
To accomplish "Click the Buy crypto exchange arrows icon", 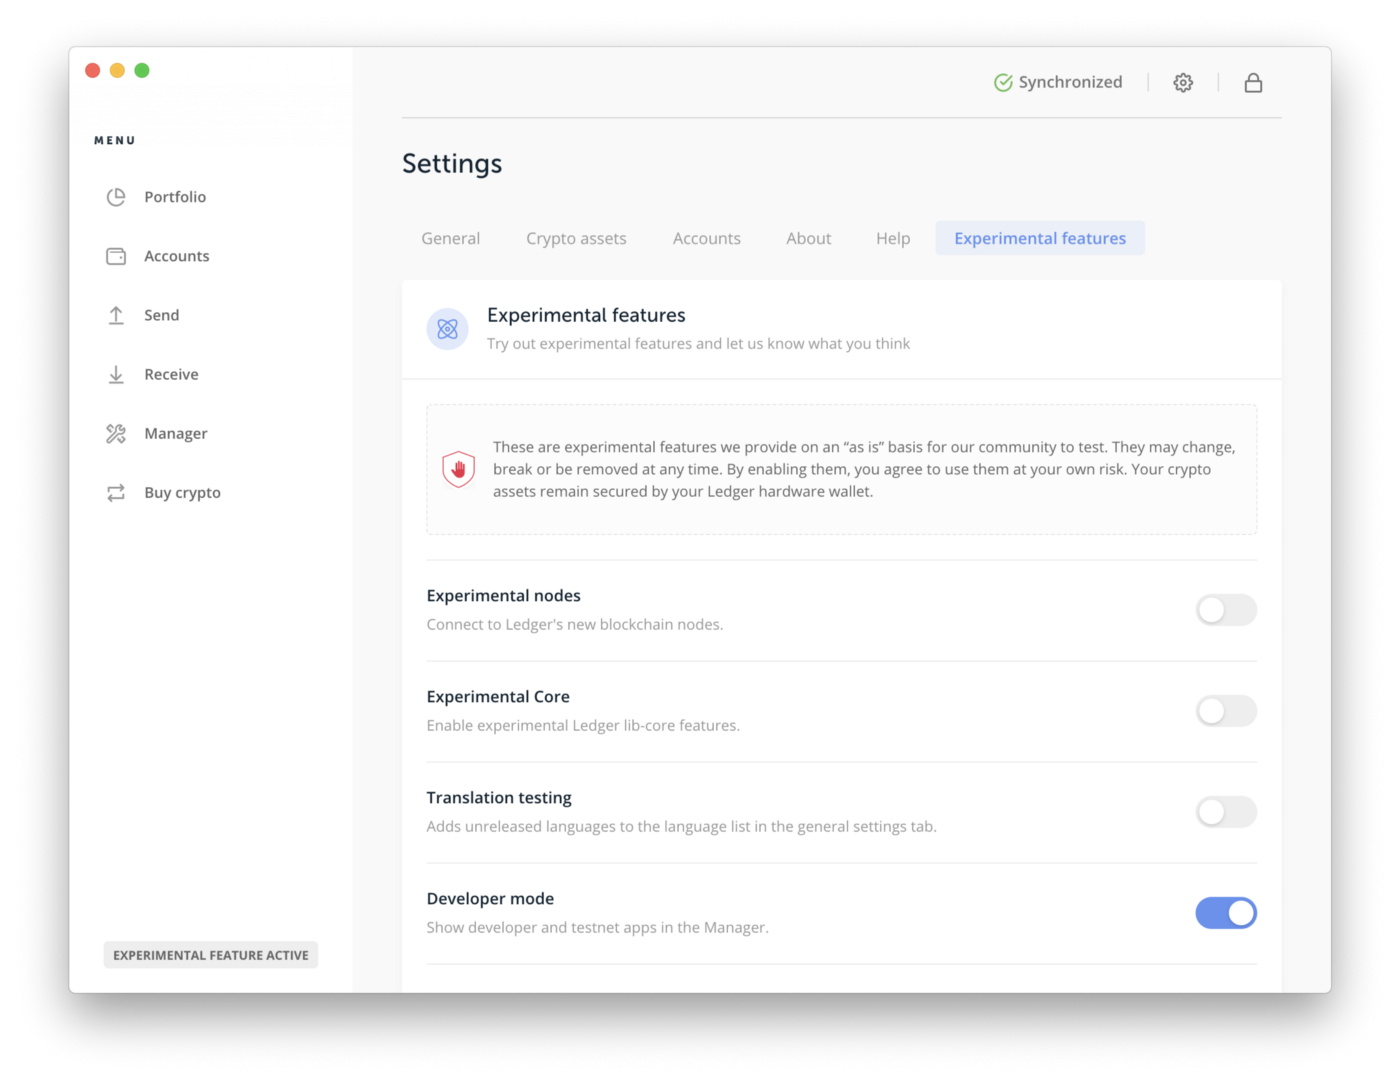I will coord(116,492).
